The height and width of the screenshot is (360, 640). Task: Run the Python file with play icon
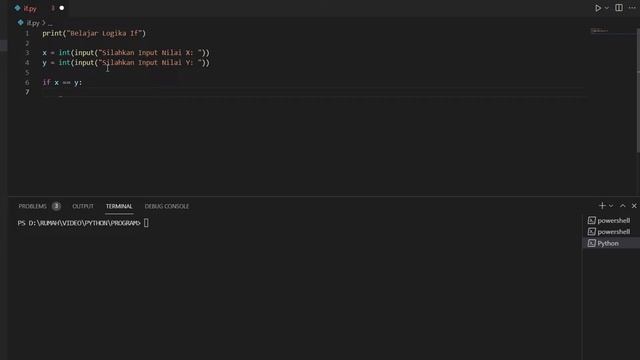click(x=598, y=8)
